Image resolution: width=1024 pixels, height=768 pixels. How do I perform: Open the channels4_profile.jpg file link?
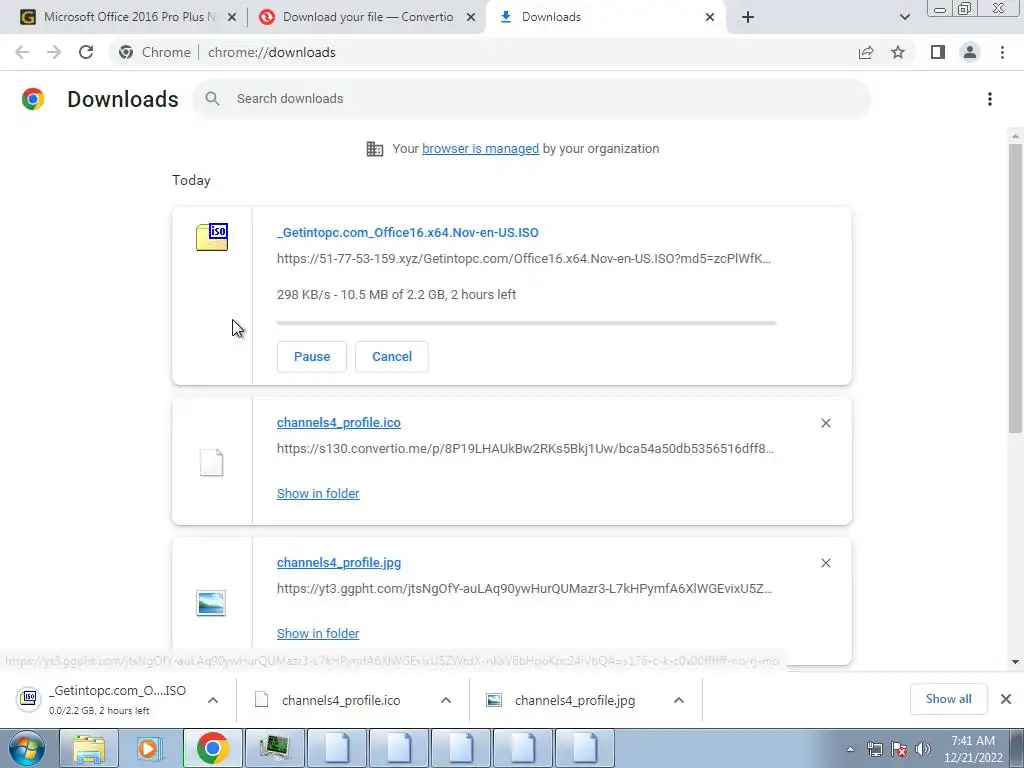(338, 562)
